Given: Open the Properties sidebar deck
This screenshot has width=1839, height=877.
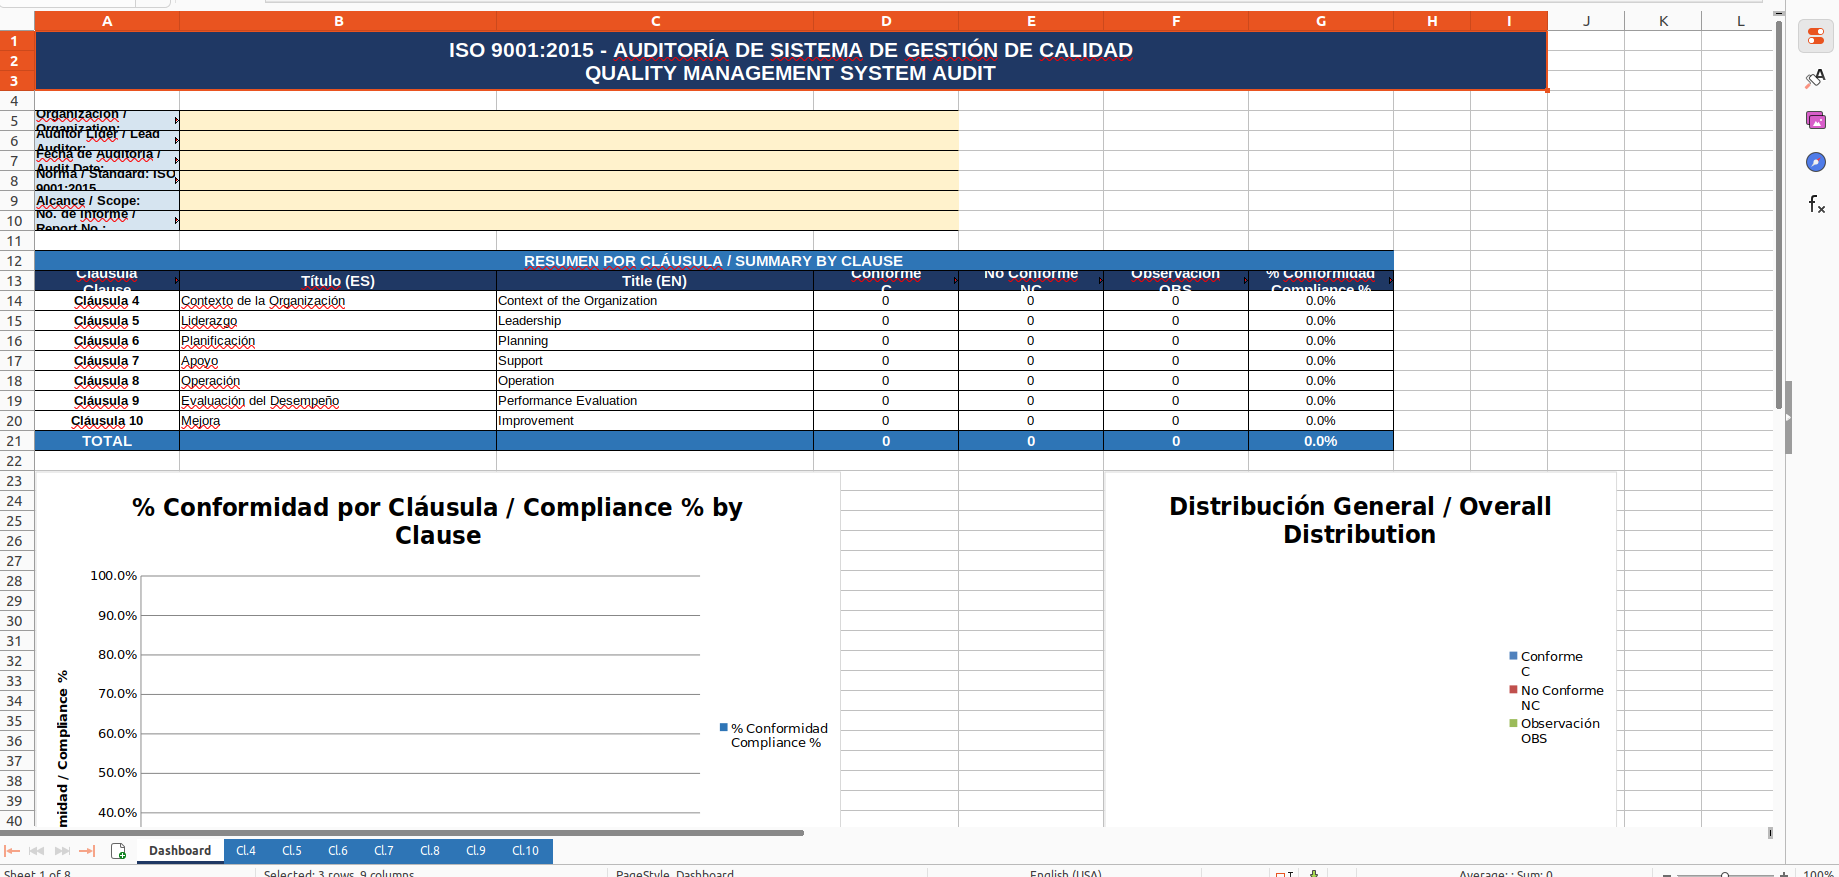Looking at the screenshot, I should pos(1816,37).
